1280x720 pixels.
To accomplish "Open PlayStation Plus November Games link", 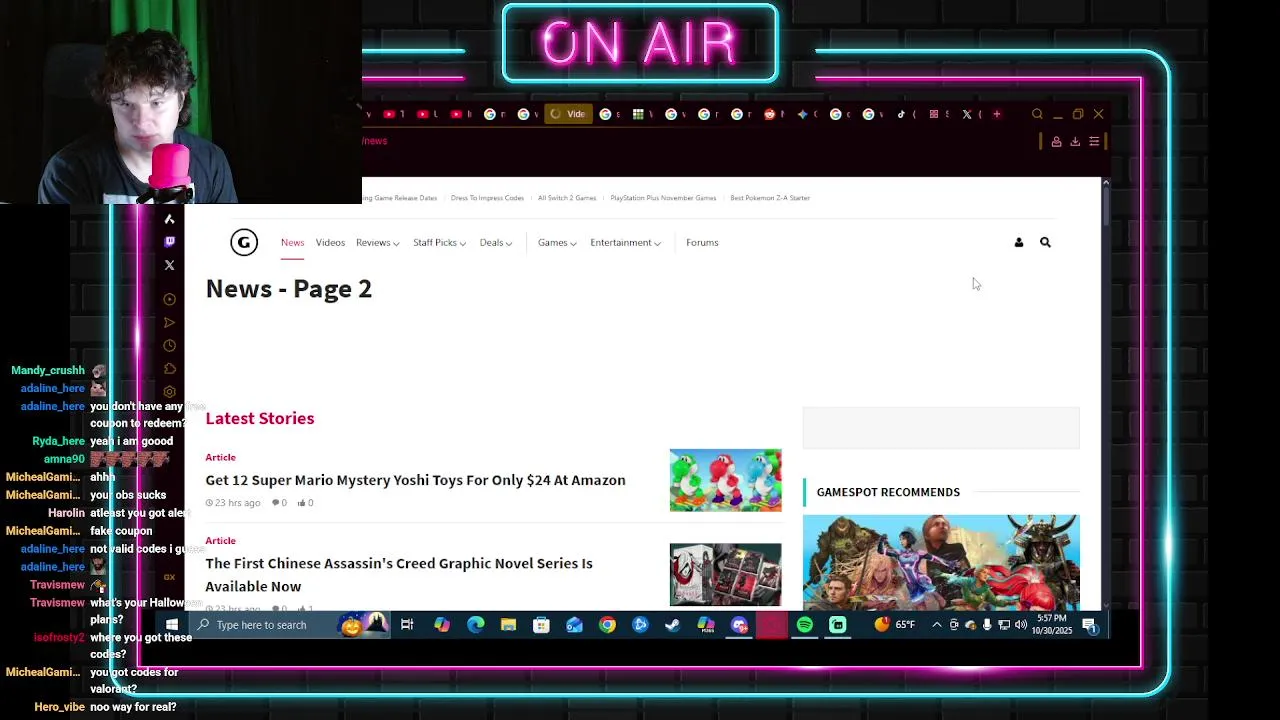I will [663, 198].
